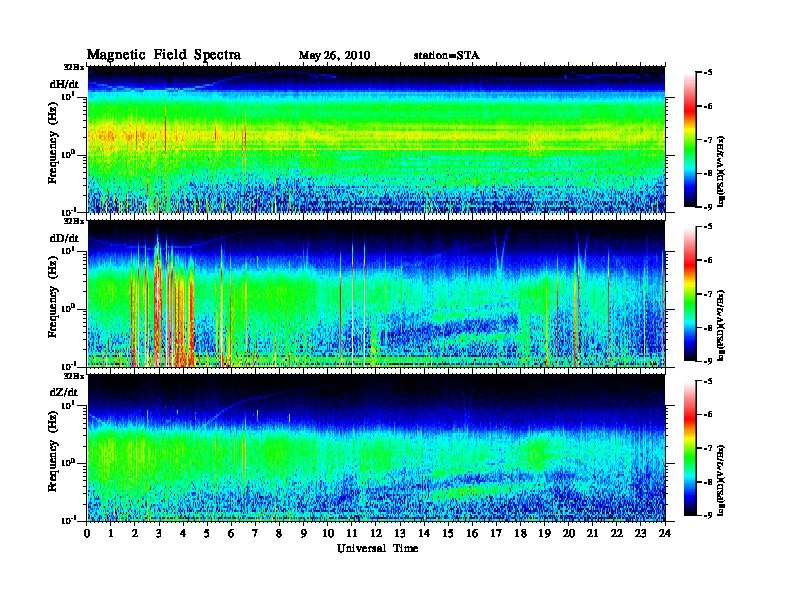
Task: Click hour "0" on the Universal Time axis
Action: point(87,533)
